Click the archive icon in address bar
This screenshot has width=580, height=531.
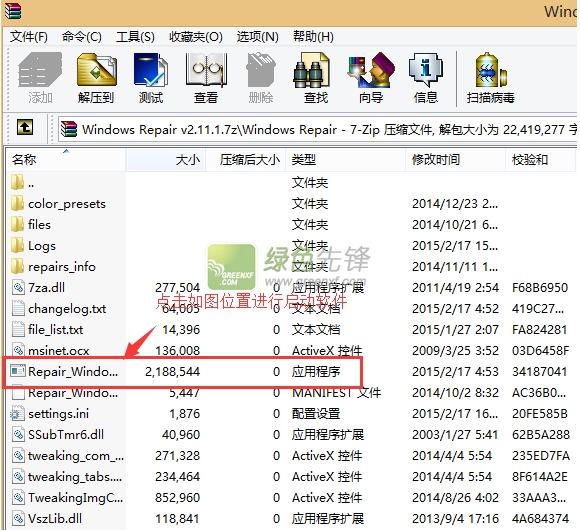pos(69,129)
